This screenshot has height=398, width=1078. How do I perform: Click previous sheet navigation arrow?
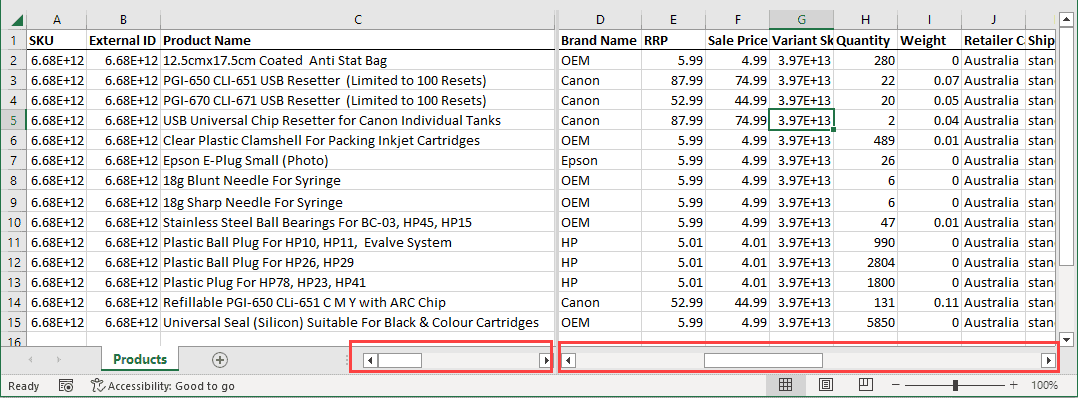[30, 360]
